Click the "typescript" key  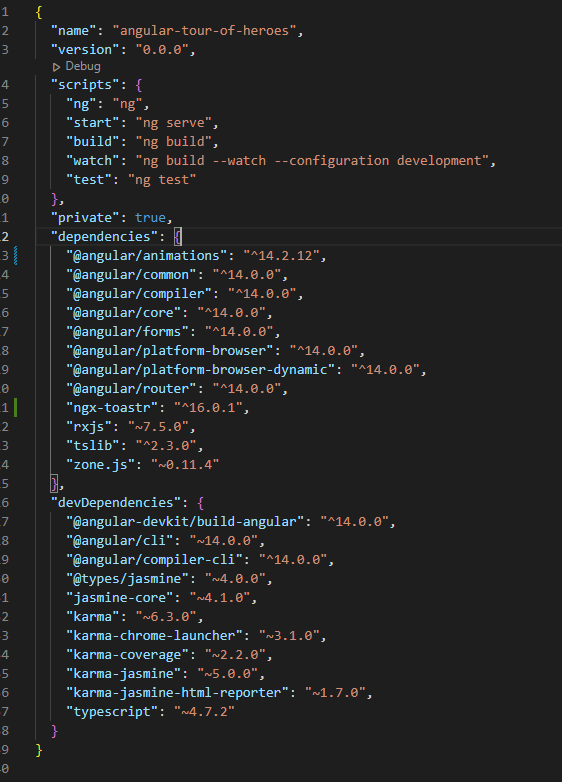[112, 712]
